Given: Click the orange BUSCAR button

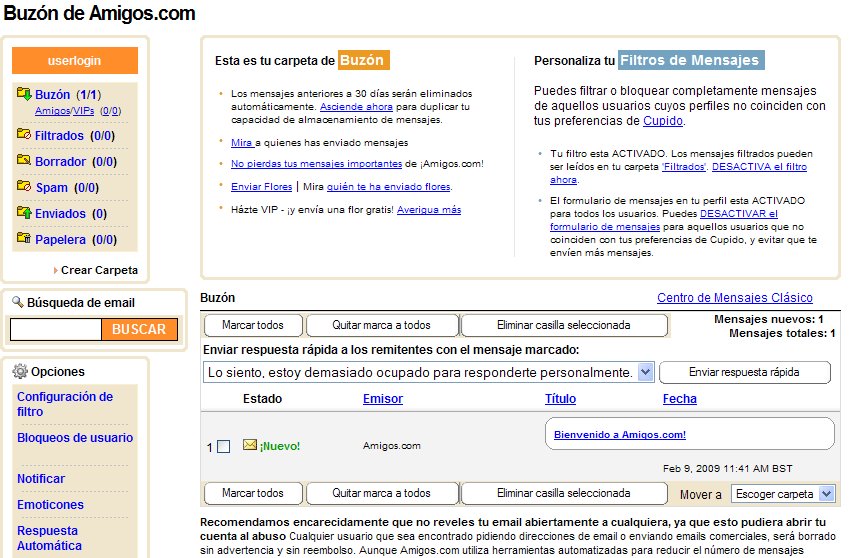Looking at the screenshot, I should click(139, 329).
